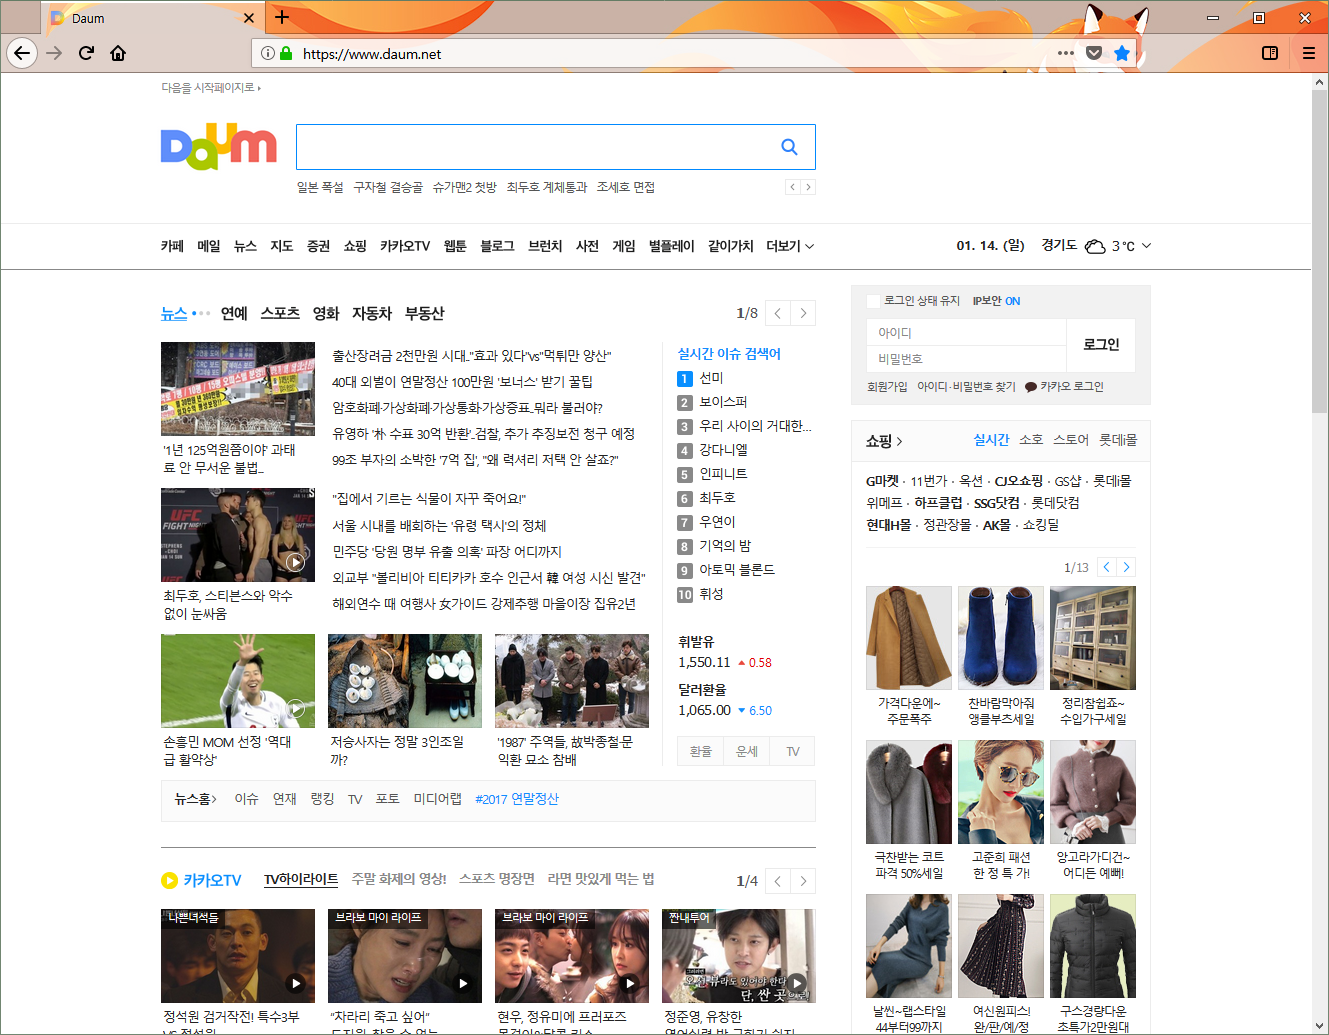This screenshot has width=1329, height=1035.
Task: Click the 로그인 button
Action: point(1101,345)
